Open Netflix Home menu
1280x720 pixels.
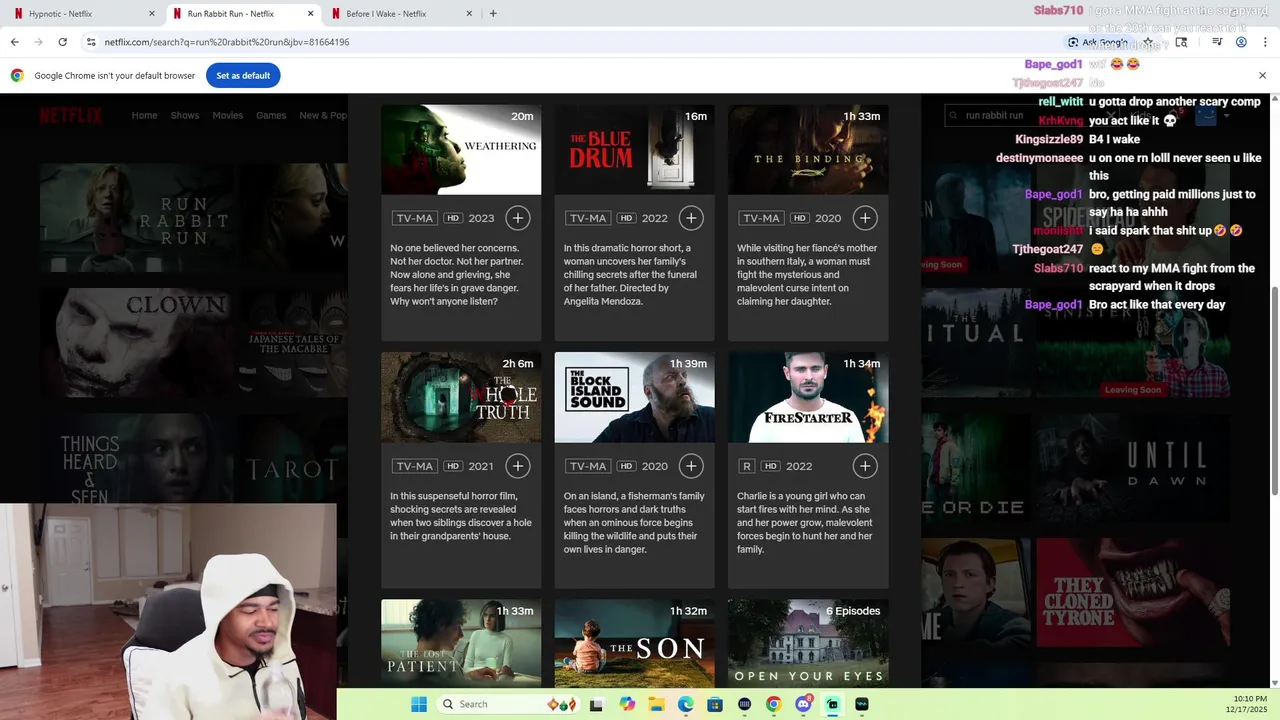pos(144,115)
